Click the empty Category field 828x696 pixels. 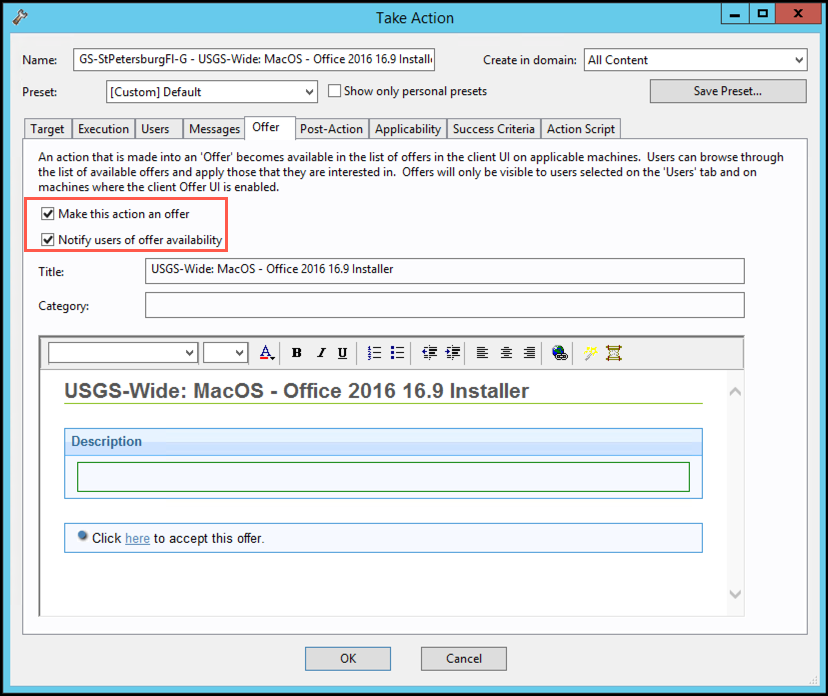click(445, 305)
